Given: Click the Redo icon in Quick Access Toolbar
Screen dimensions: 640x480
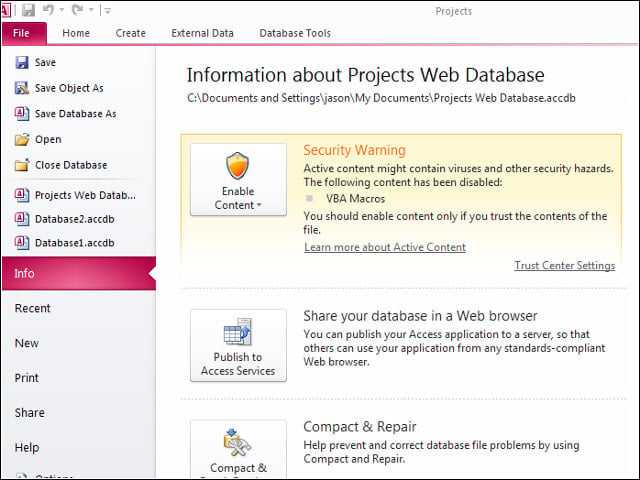Looking at the screenshot, I should (x=78, y=9).
